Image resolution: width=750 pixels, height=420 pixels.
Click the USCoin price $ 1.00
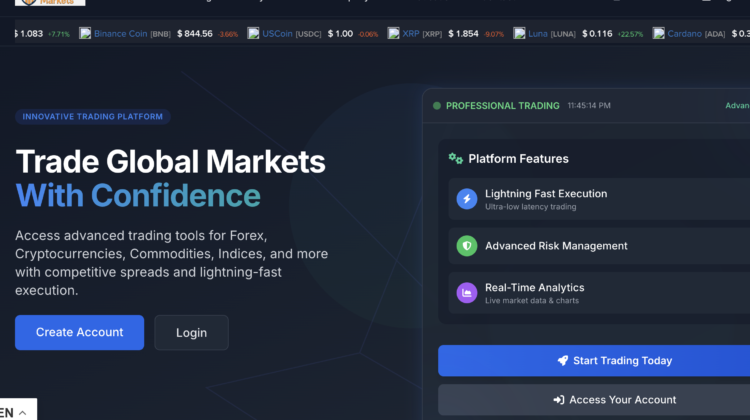(340, 34)
